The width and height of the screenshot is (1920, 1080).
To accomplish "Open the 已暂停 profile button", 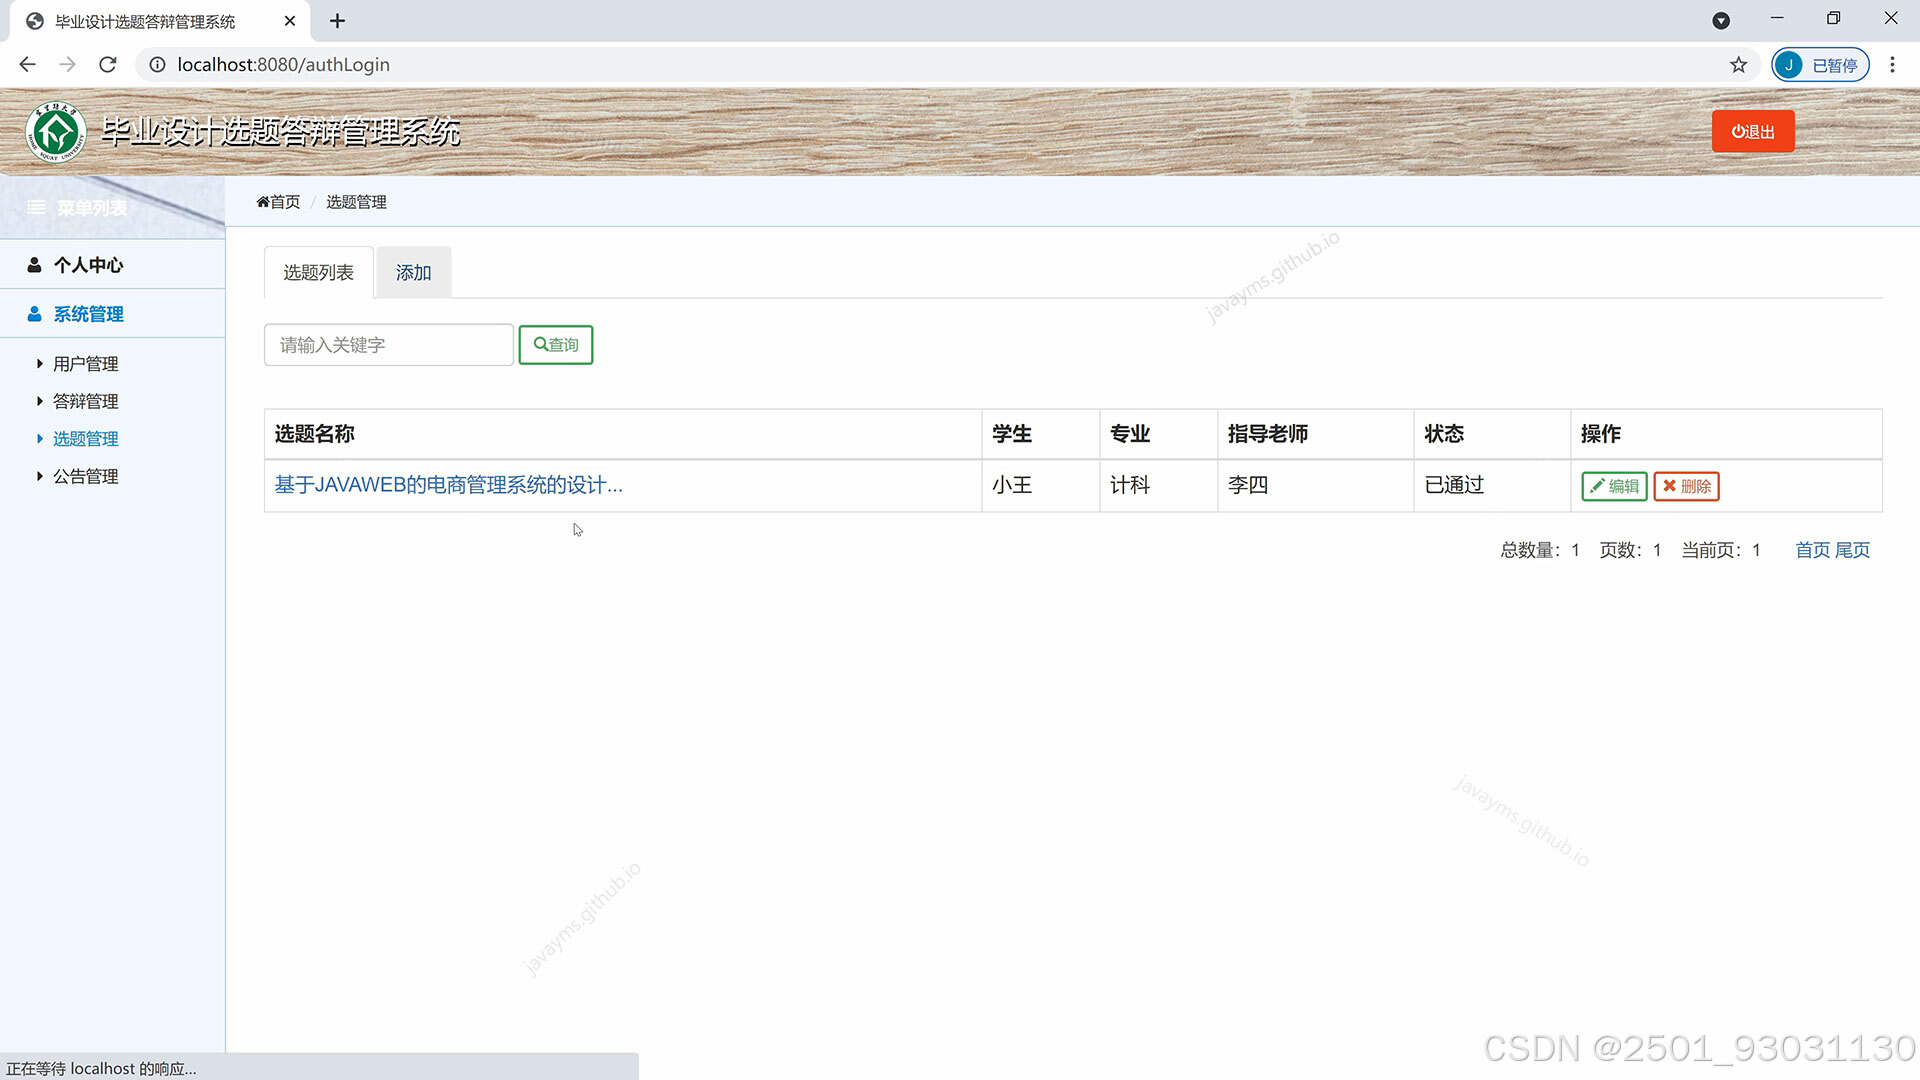I will pyautogui.click(x=1820, y=64).
